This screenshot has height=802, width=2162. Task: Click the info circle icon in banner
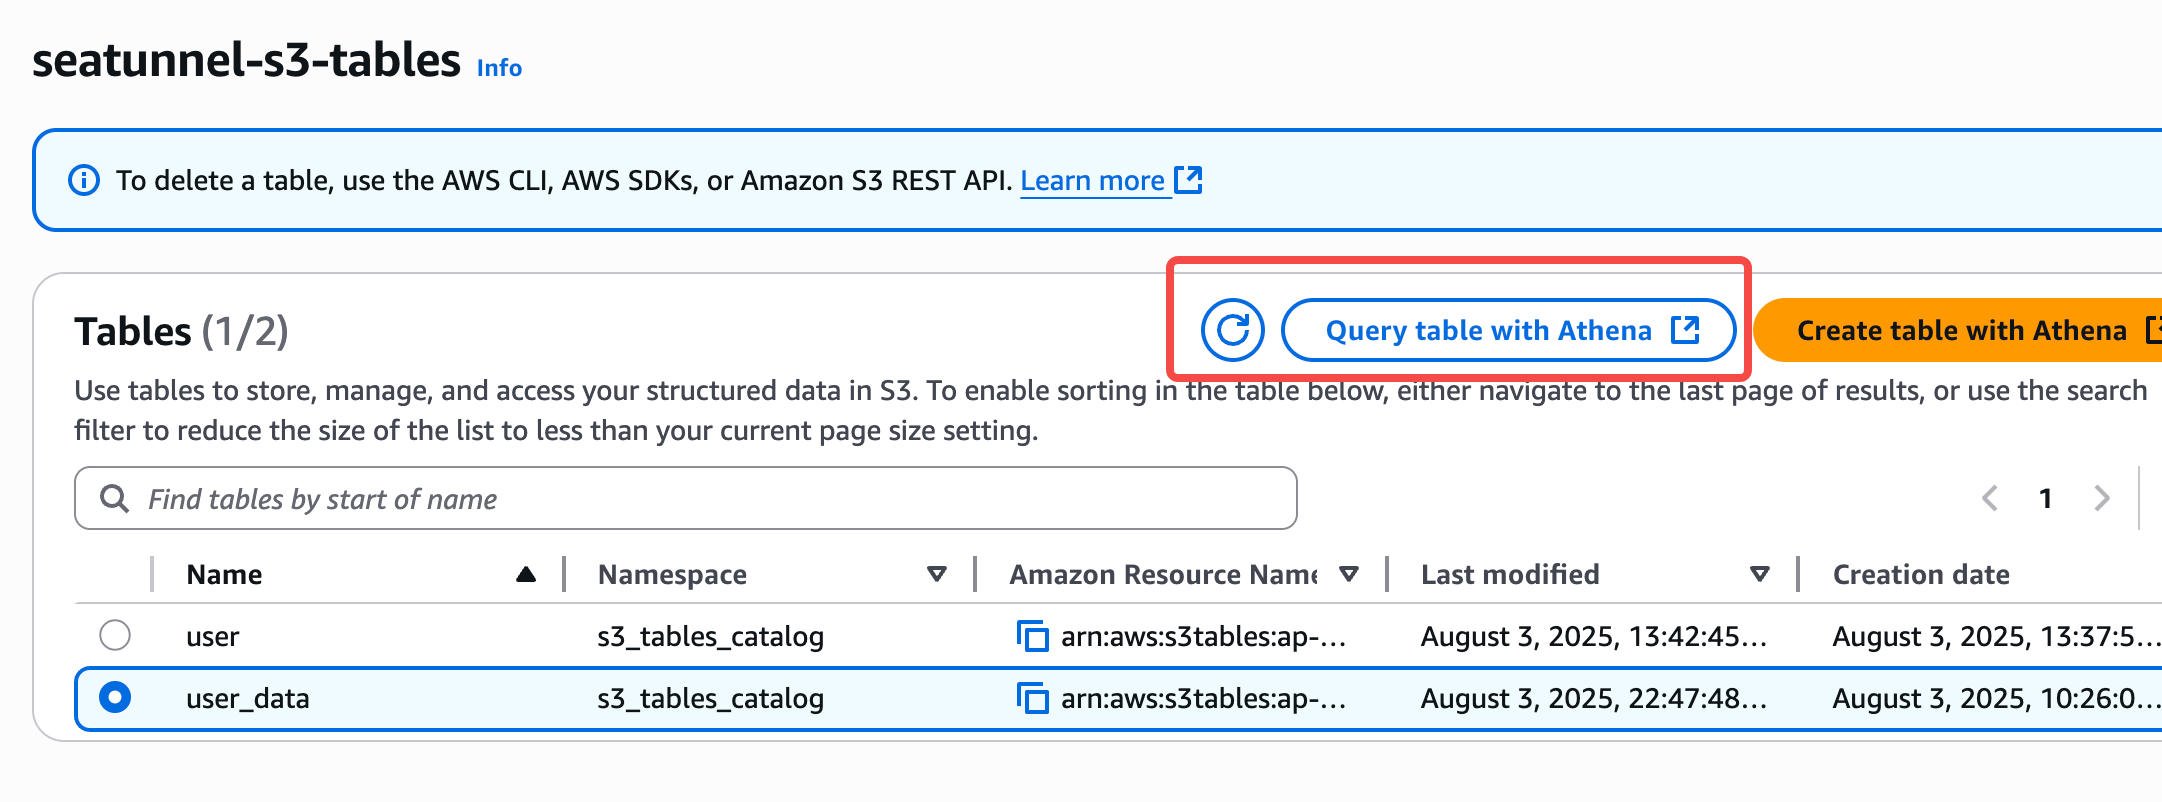pos(84,181)
